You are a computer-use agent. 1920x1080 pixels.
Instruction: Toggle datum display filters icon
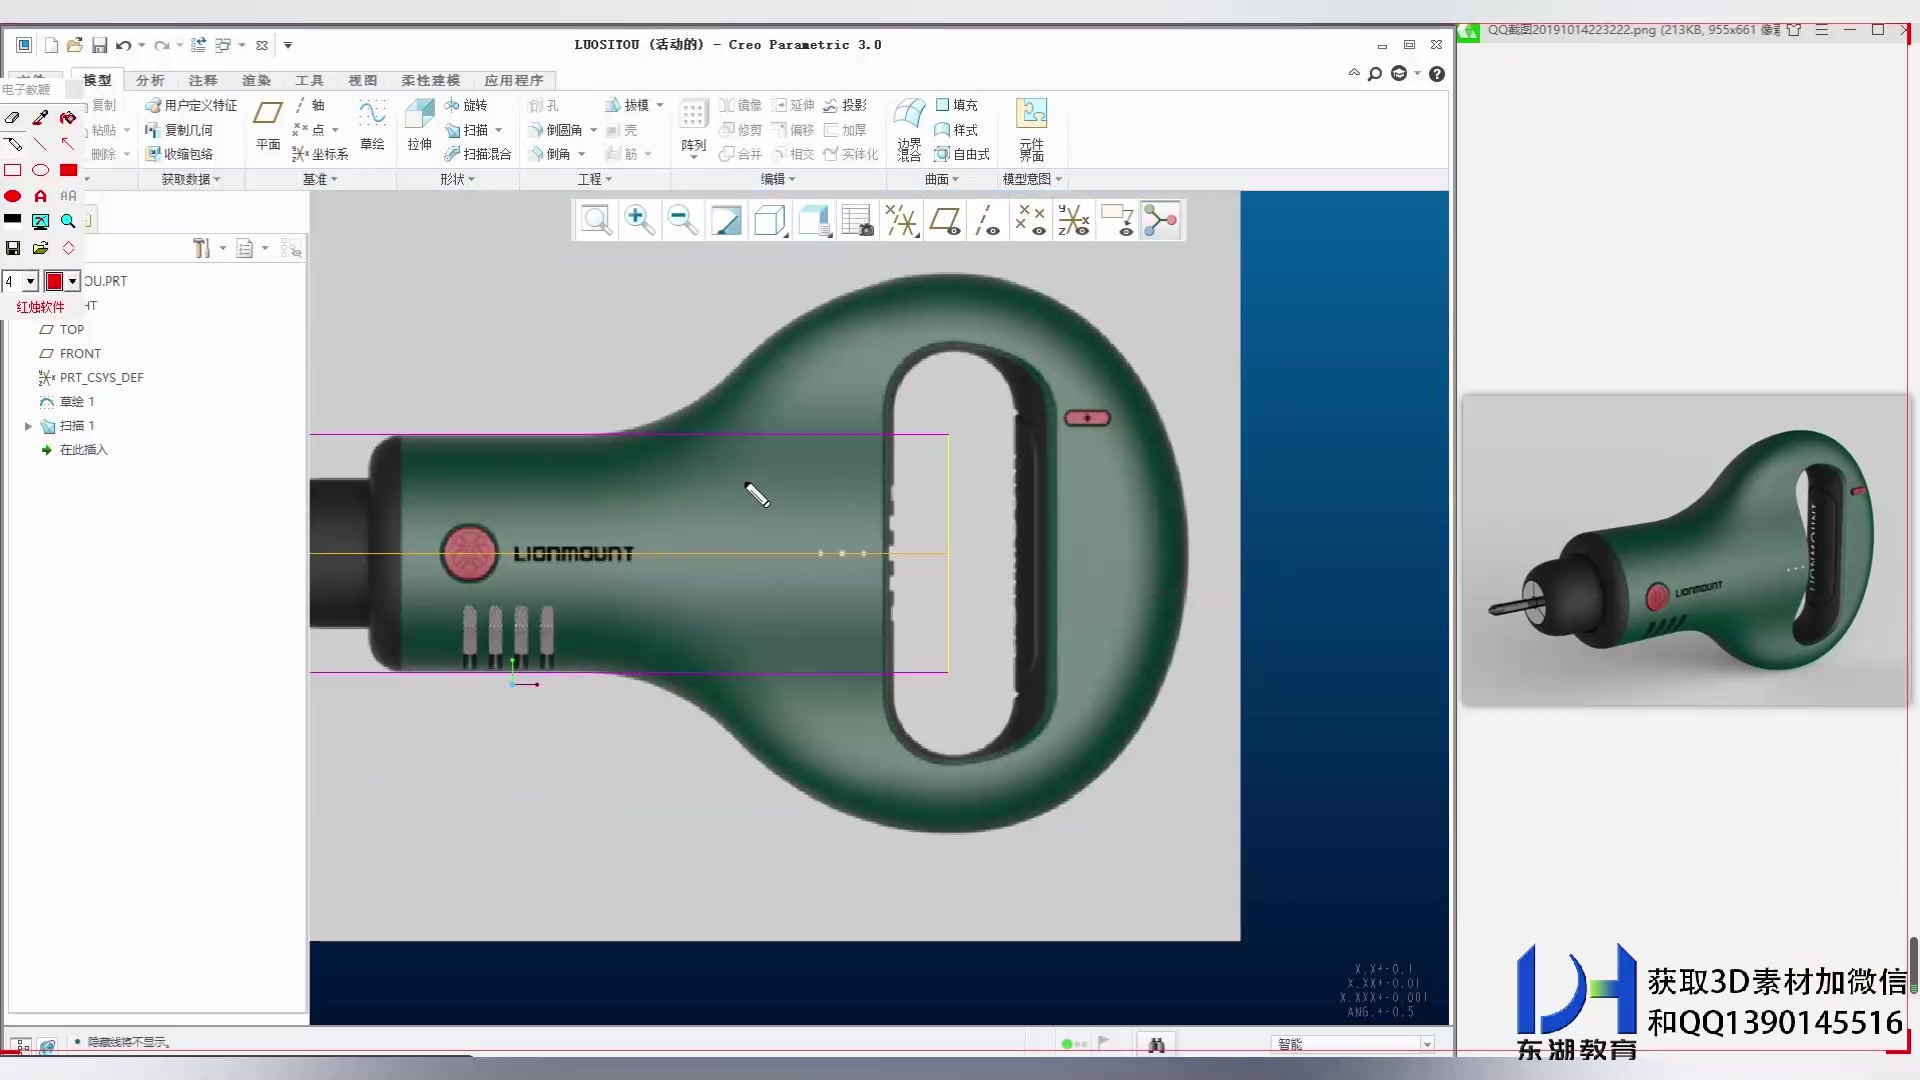point(901,220)
